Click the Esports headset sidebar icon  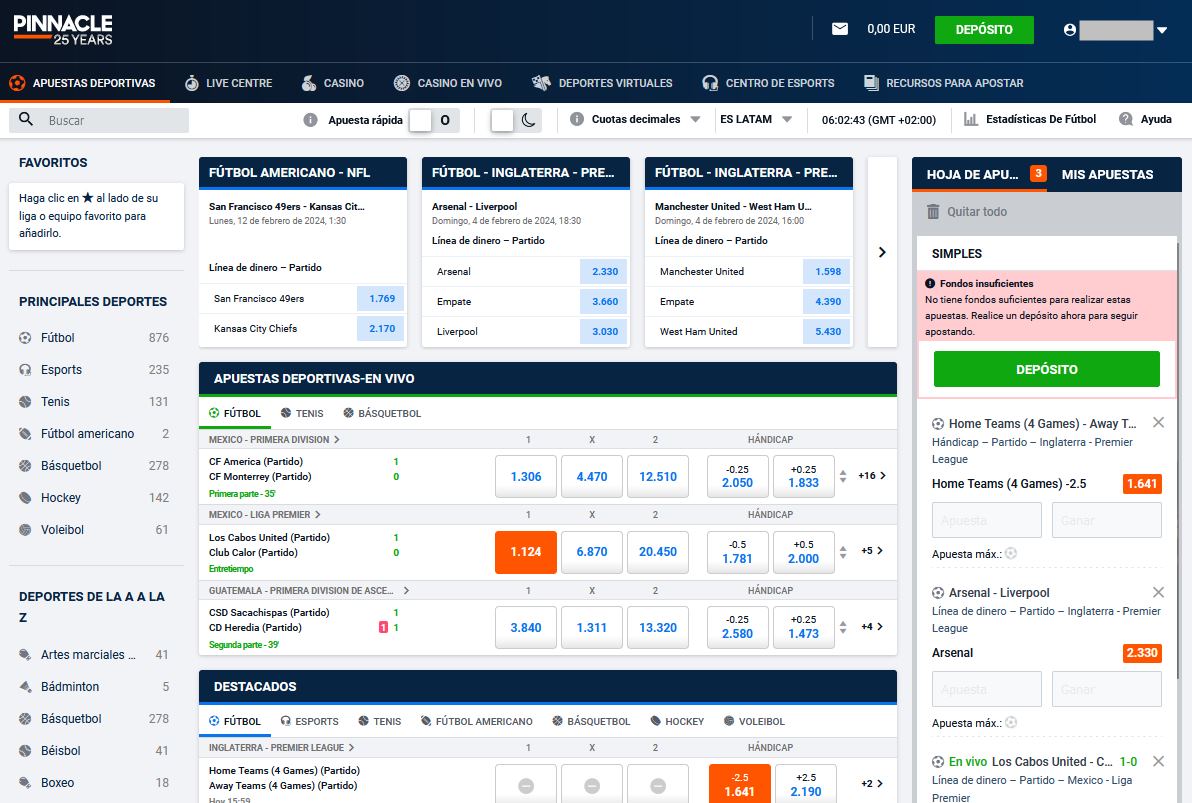coord(25,370)
